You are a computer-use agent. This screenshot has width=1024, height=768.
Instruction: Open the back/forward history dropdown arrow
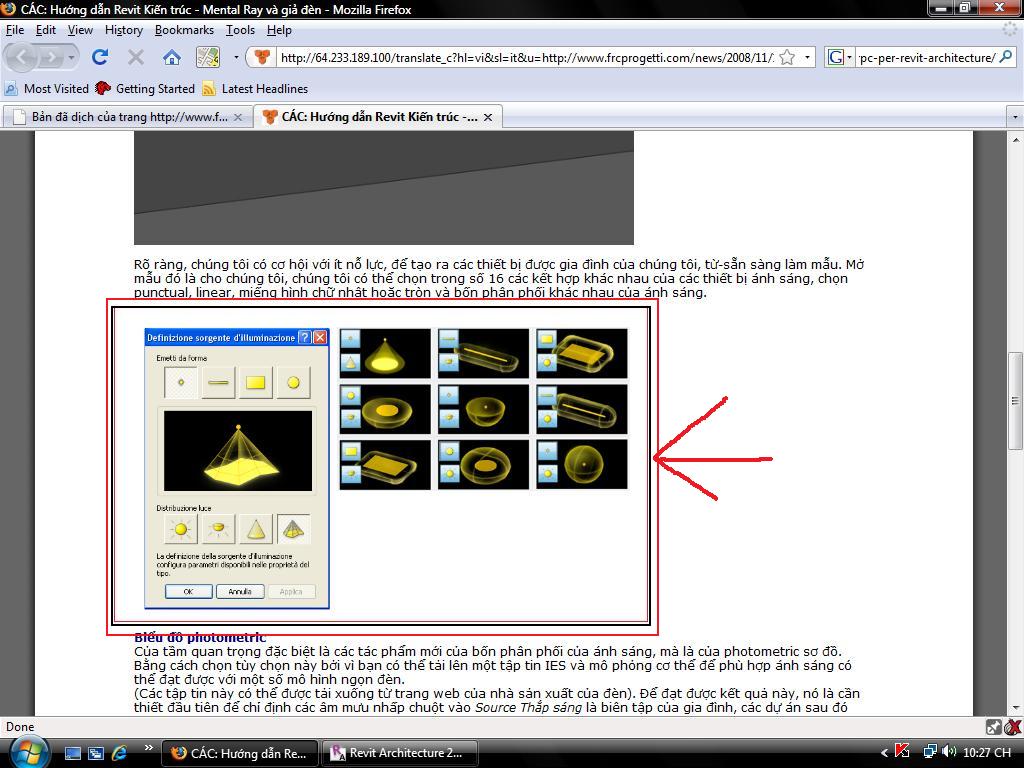coord(71,58)
